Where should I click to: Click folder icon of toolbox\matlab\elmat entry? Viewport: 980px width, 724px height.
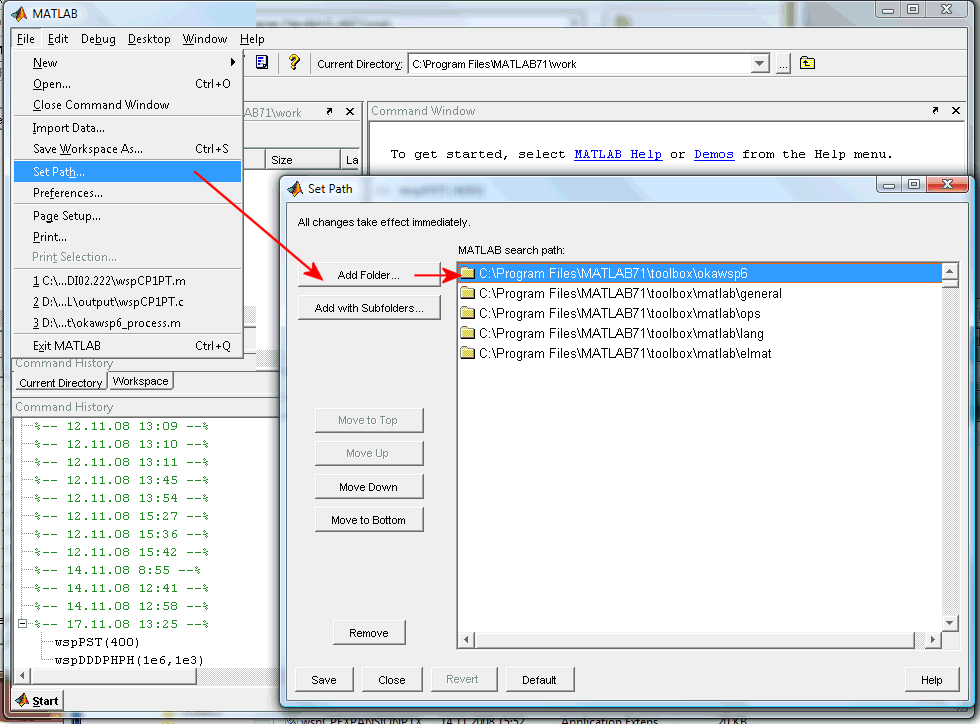(x=468, y=353)
